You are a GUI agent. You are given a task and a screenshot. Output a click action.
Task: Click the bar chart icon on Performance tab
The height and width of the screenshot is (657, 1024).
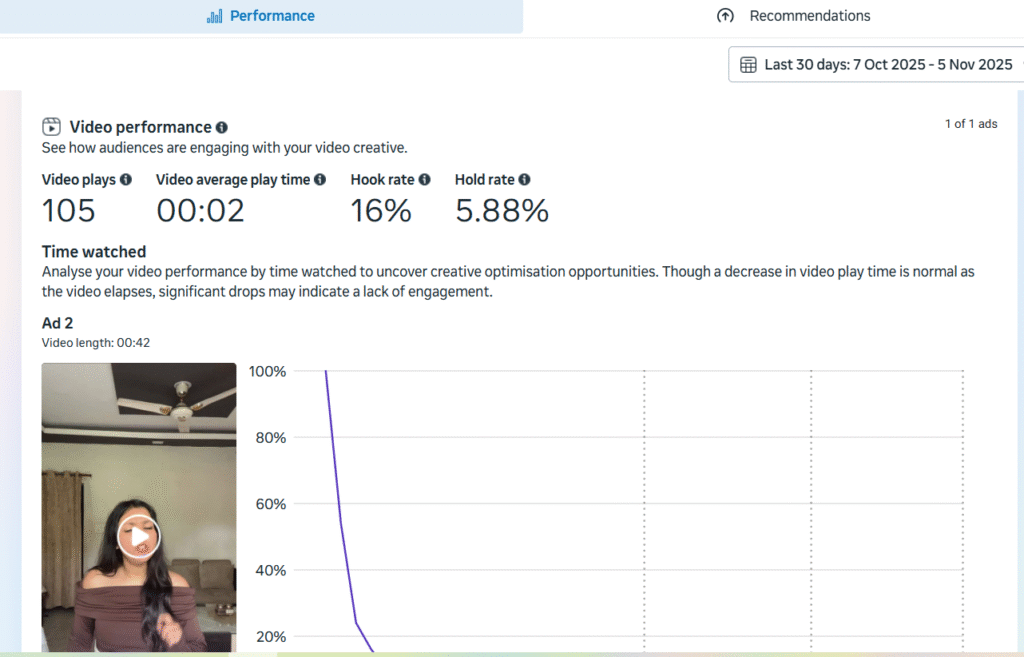(x=214, y=16)
